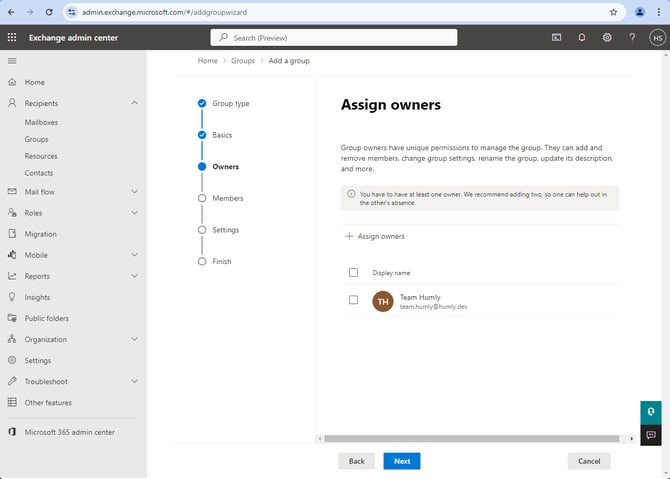Image resolution: width=670 pixels, height=479 pixels.
Task: Open the help question mark icon
Action: [x=632, y=38]
